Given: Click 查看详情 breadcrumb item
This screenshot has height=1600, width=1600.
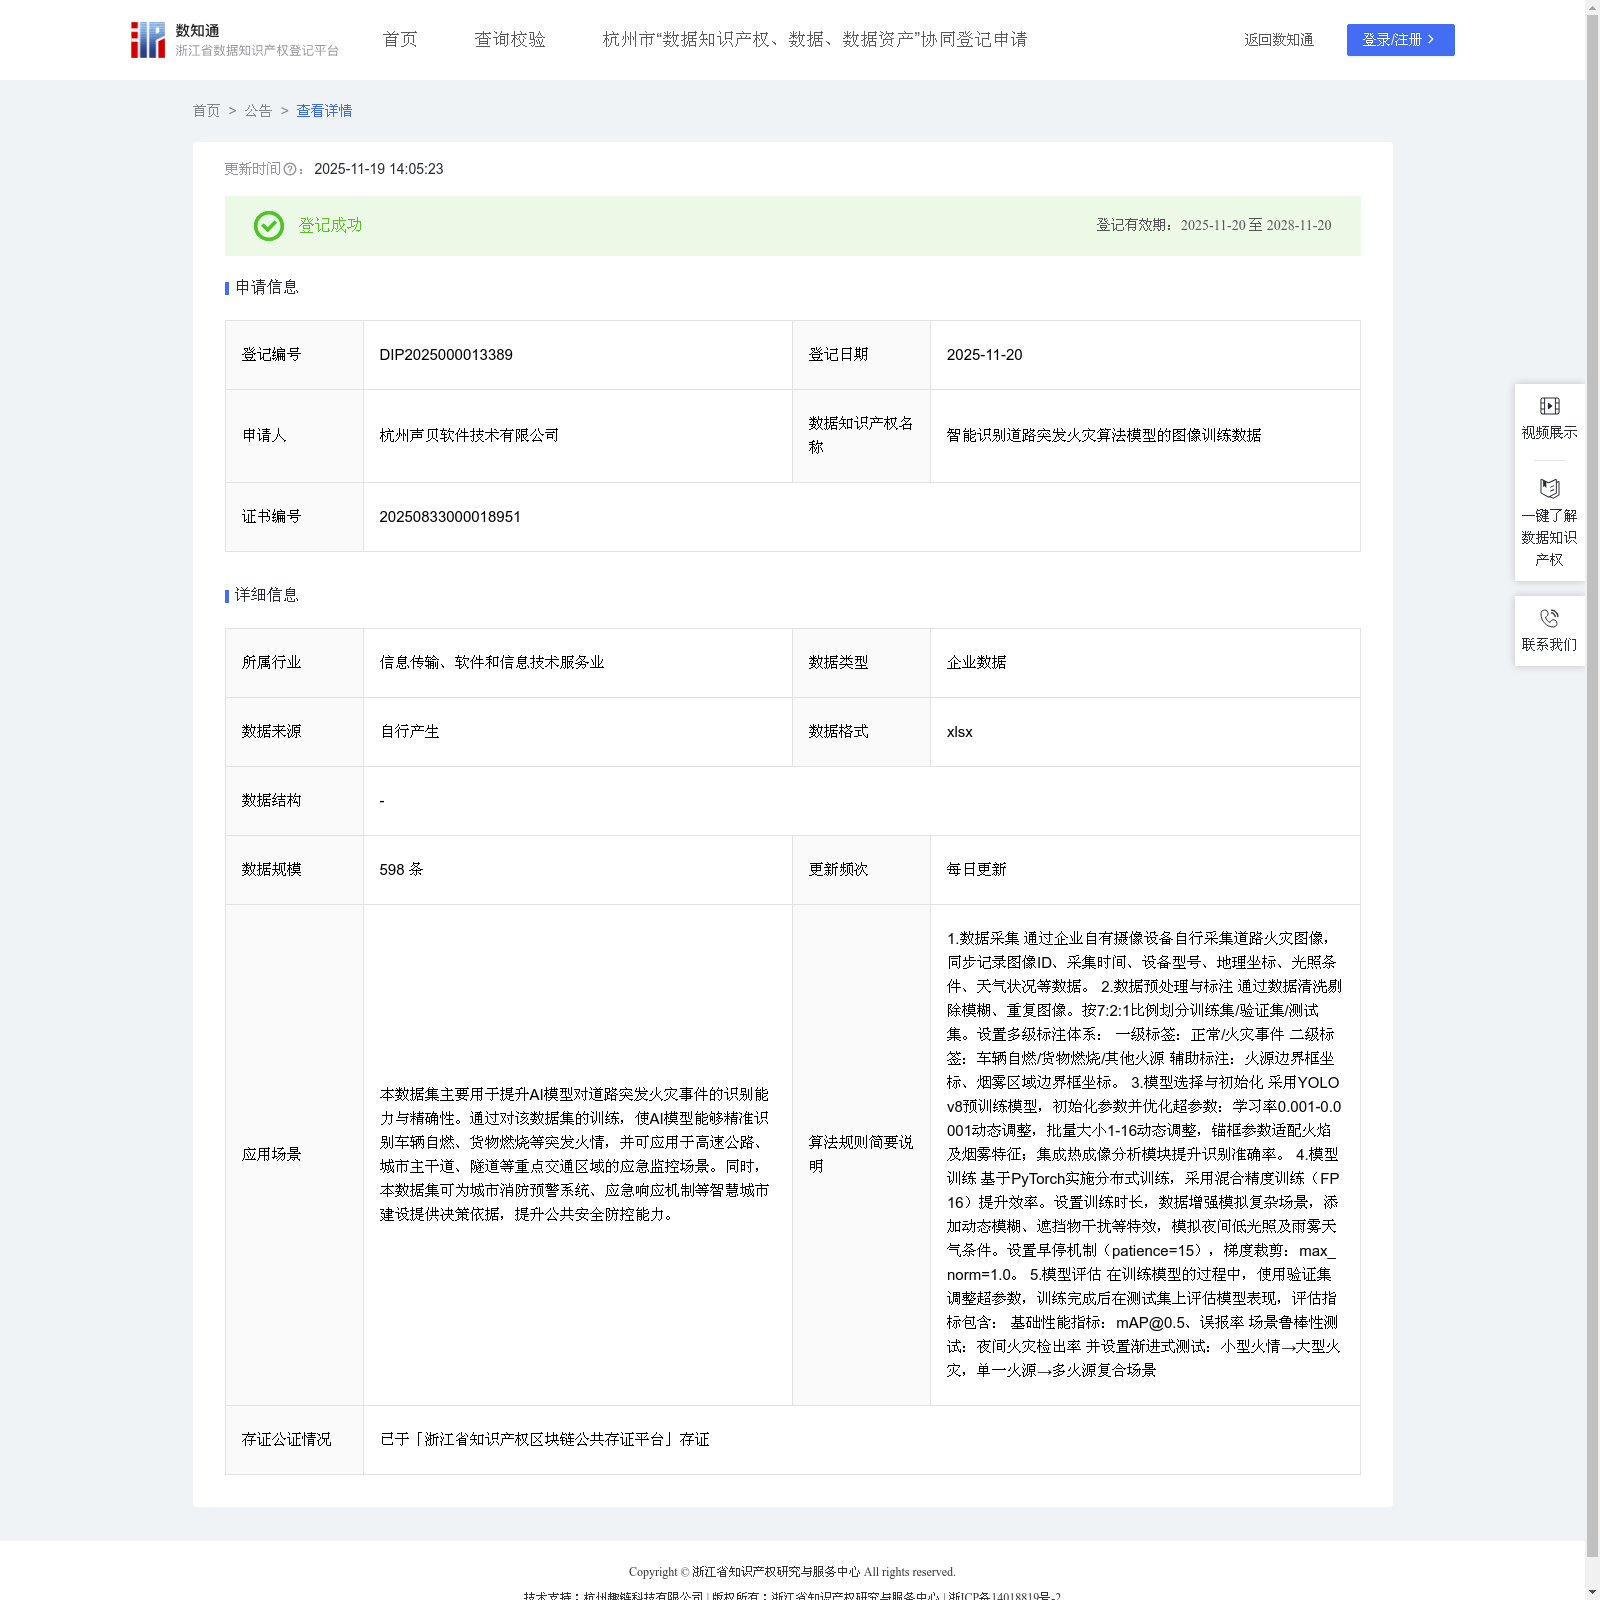Looking at the screenshot, I should [x=324, y=111].
